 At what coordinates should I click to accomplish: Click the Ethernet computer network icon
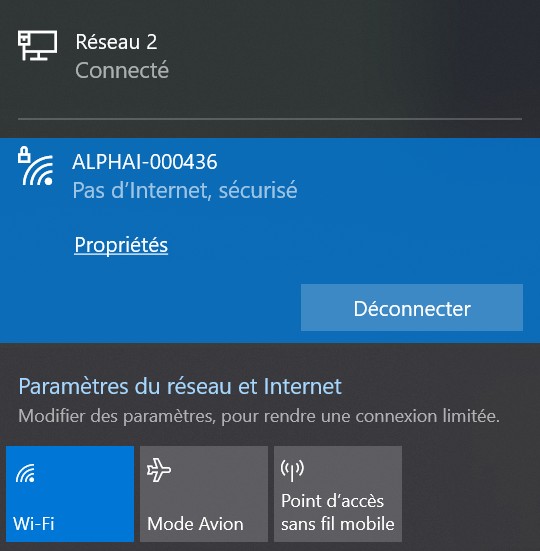click(37, 45)
